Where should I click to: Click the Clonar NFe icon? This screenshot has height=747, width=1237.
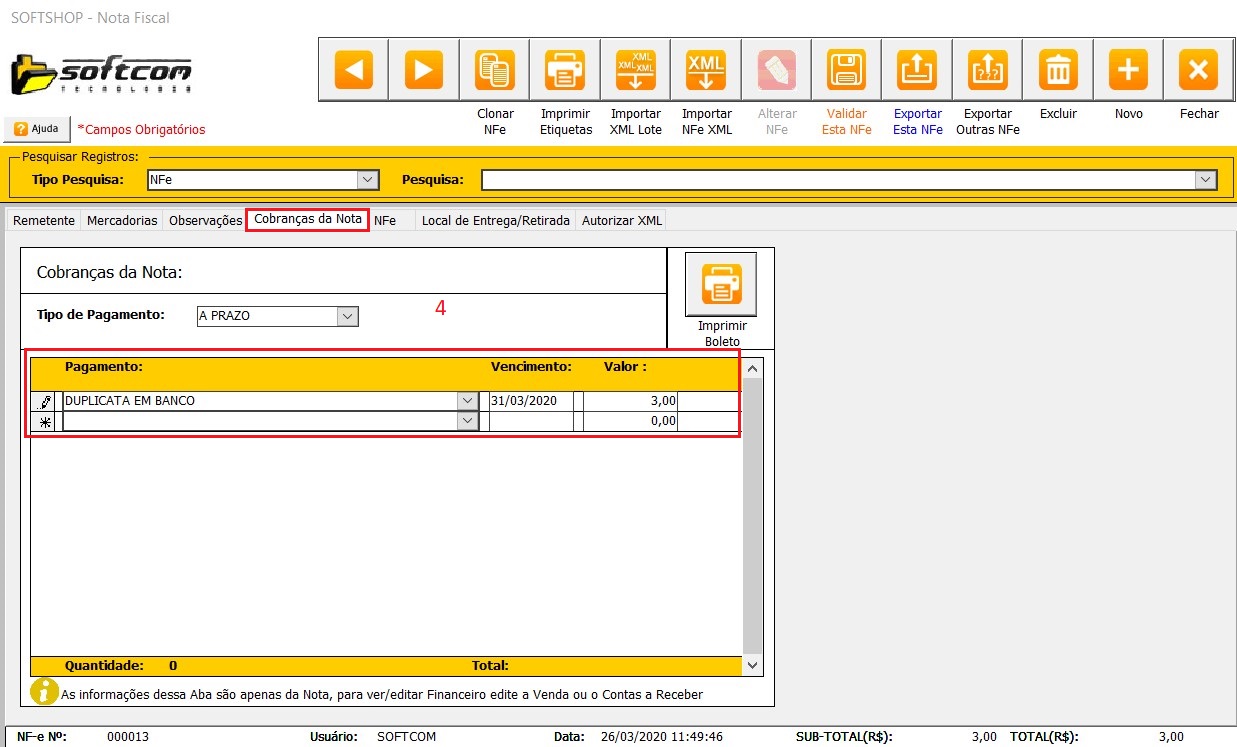495,70
